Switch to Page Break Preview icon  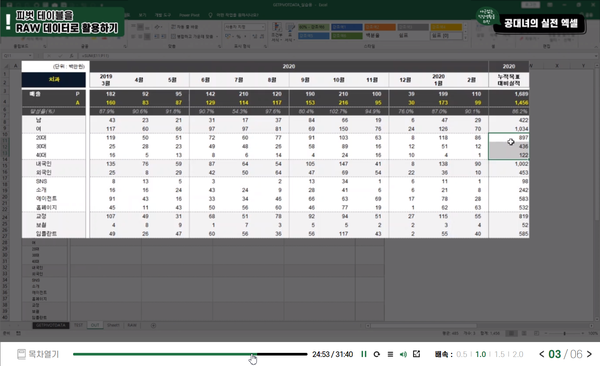tap(536, 333)
